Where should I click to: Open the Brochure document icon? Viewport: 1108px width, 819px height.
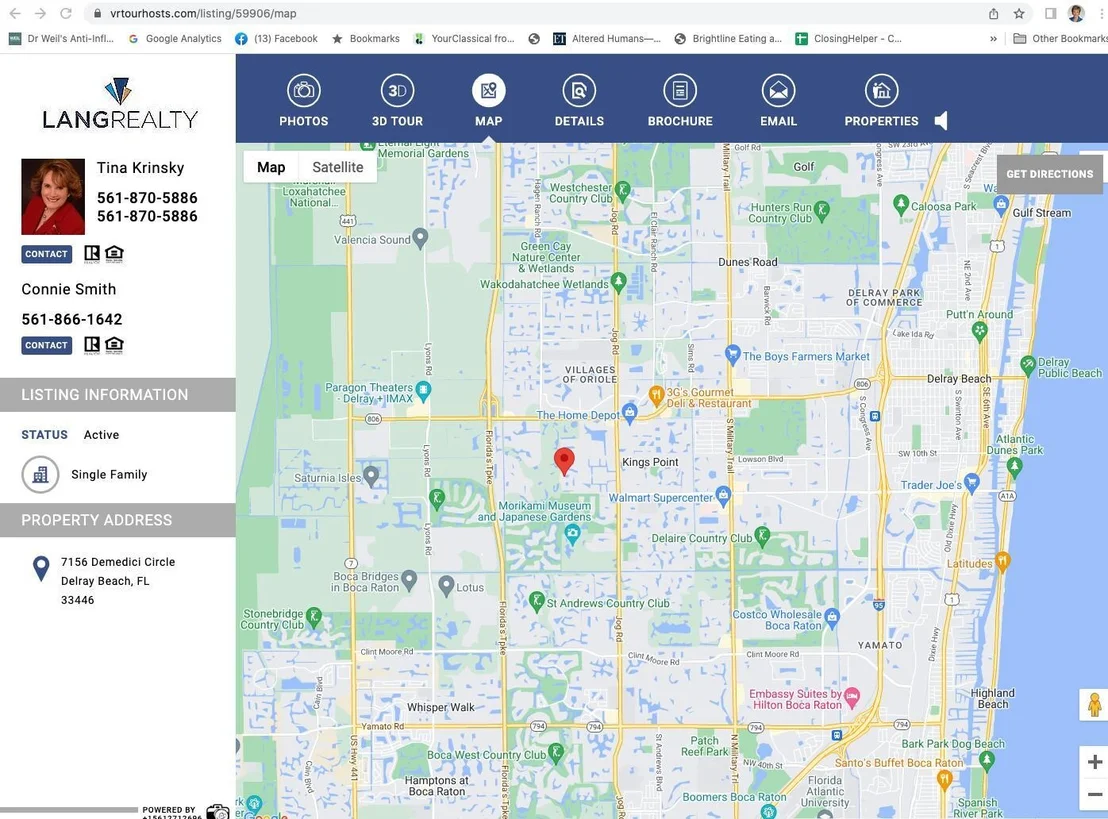click(x=680, y=91)
